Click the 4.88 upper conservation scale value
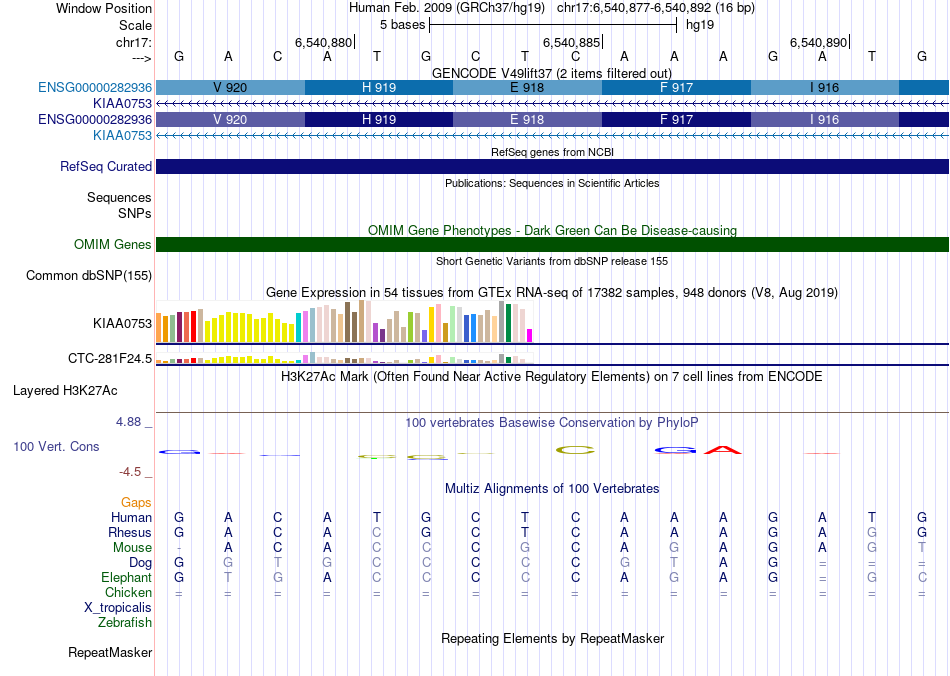 (x=128, y=422)
